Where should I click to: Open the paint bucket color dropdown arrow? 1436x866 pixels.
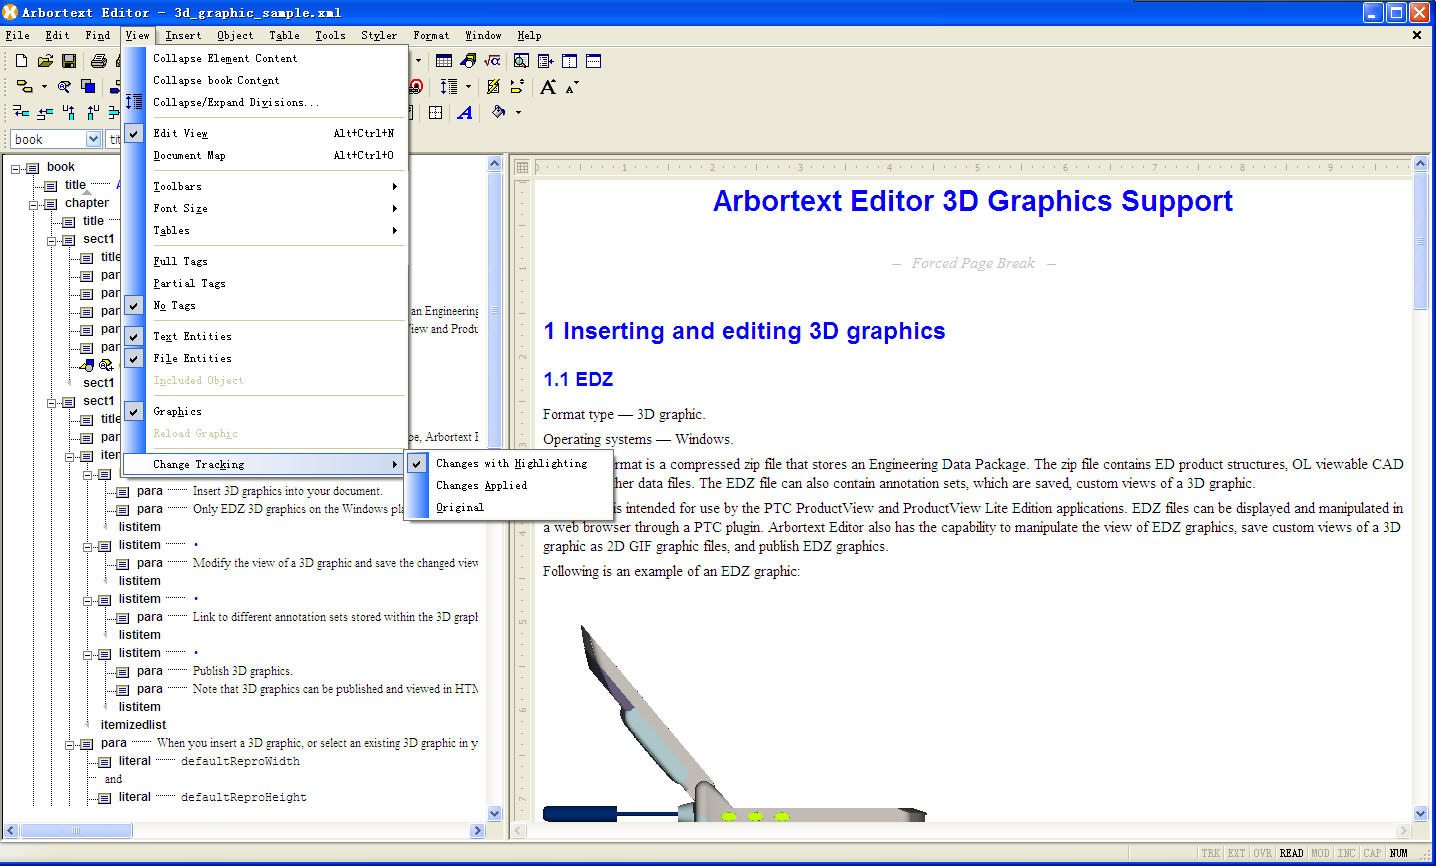pyautogui.click(x=518, y=112)
